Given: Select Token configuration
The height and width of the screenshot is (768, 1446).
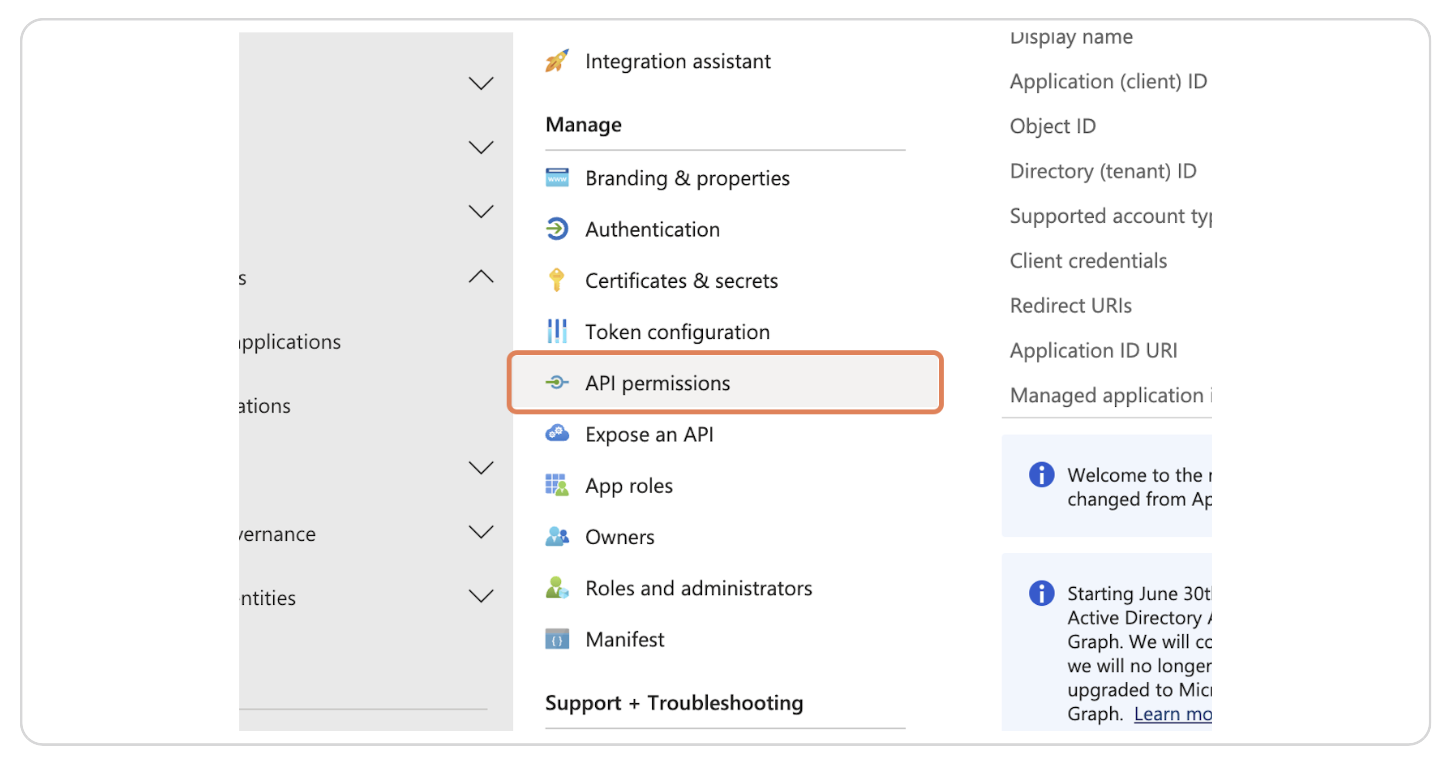Looking at the screenshot, I should (x=677, y=331).
